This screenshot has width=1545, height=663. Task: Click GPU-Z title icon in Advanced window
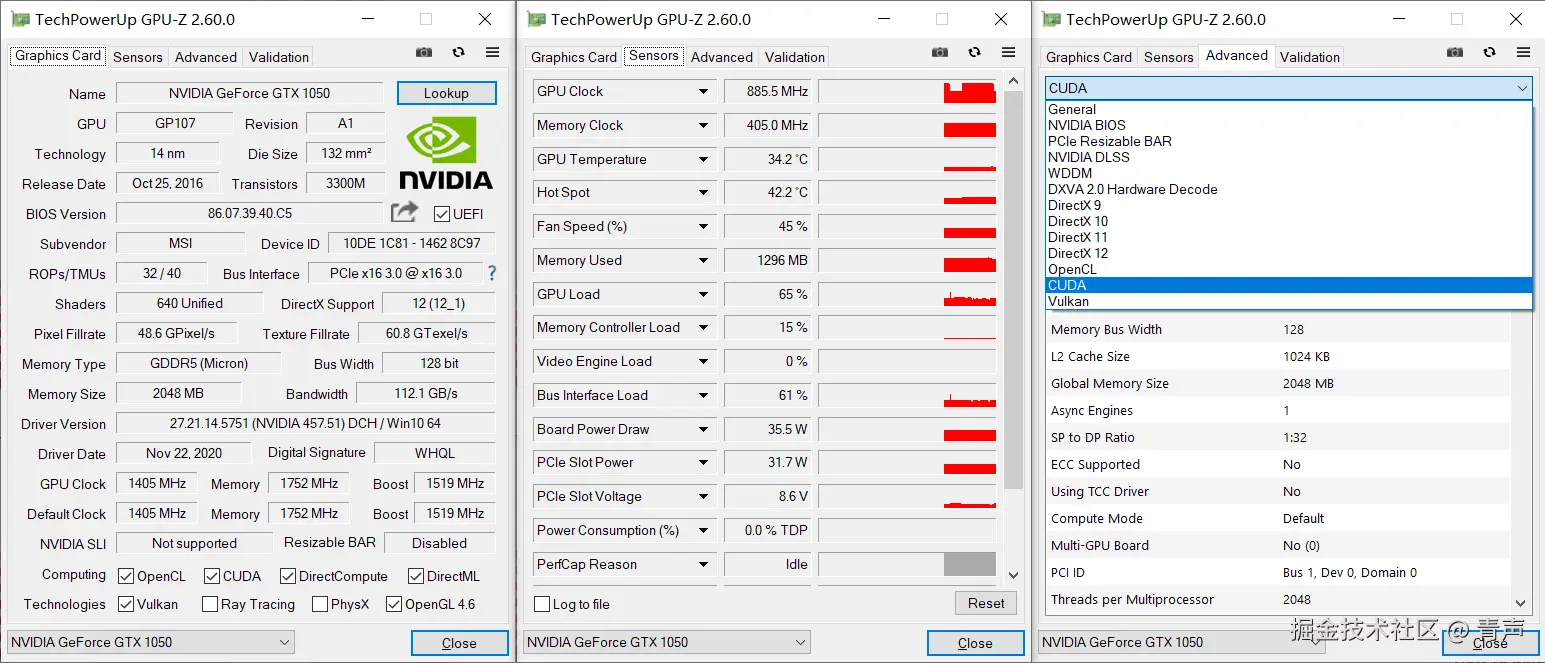coord(1051,19)
